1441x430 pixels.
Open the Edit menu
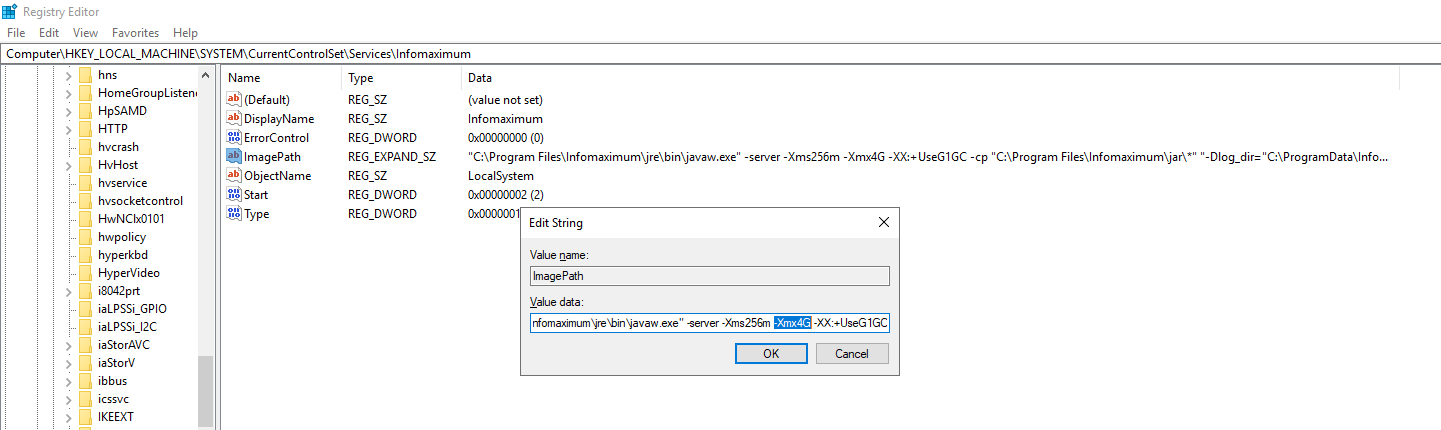(49, 33)
